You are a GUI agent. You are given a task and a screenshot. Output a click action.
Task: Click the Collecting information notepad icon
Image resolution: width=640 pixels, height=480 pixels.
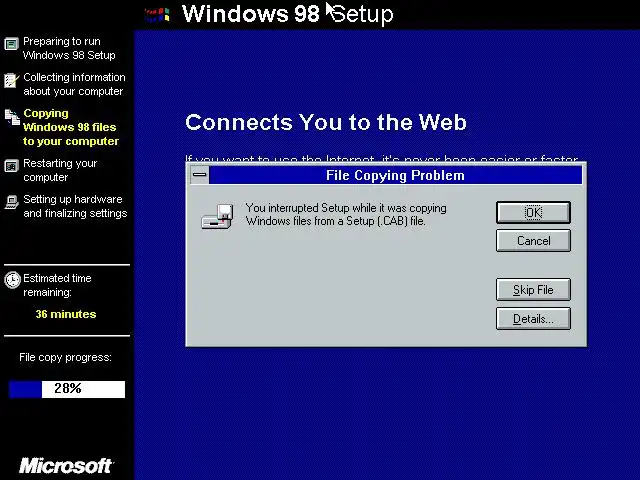coord(11,80)
